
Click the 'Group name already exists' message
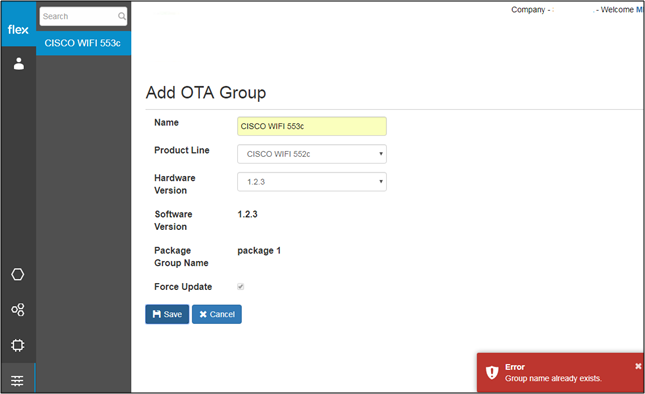coord(553,378)
